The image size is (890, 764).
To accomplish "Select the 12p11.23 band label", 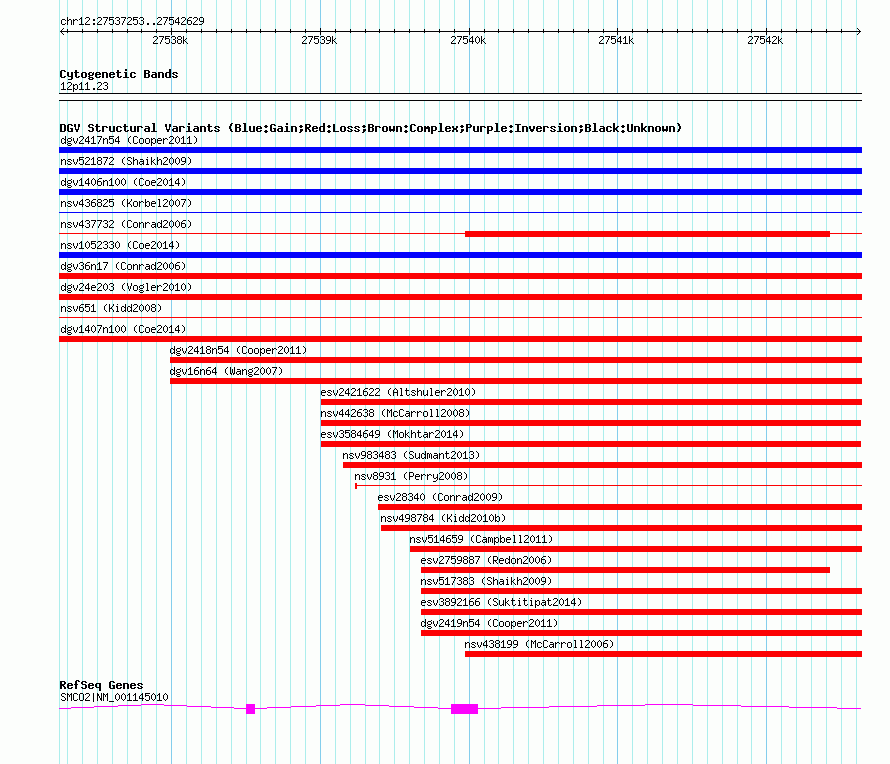I will click(84, 86).
